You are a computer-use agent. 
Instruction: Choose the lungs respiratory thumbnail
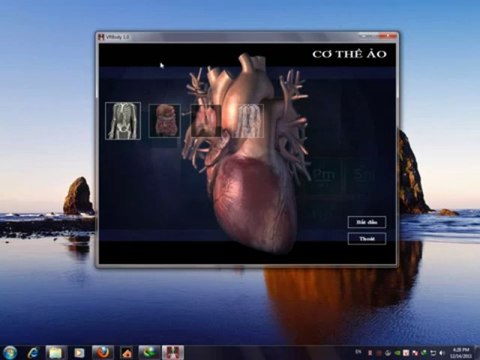pos(206,121)
